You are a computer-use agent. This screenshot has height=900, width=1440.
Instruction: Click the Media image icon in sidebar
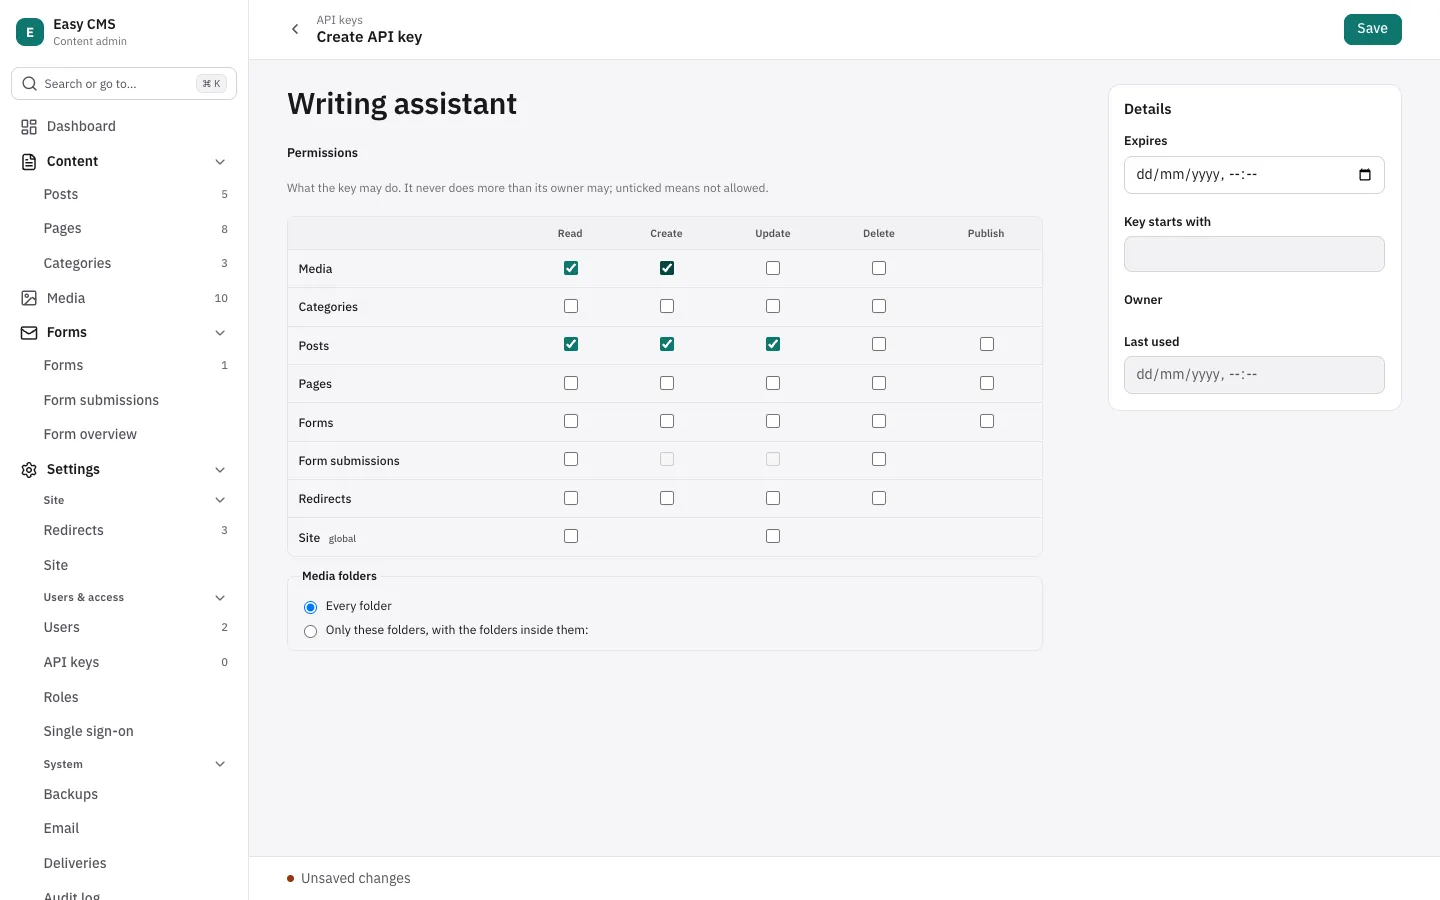(29, 298)
